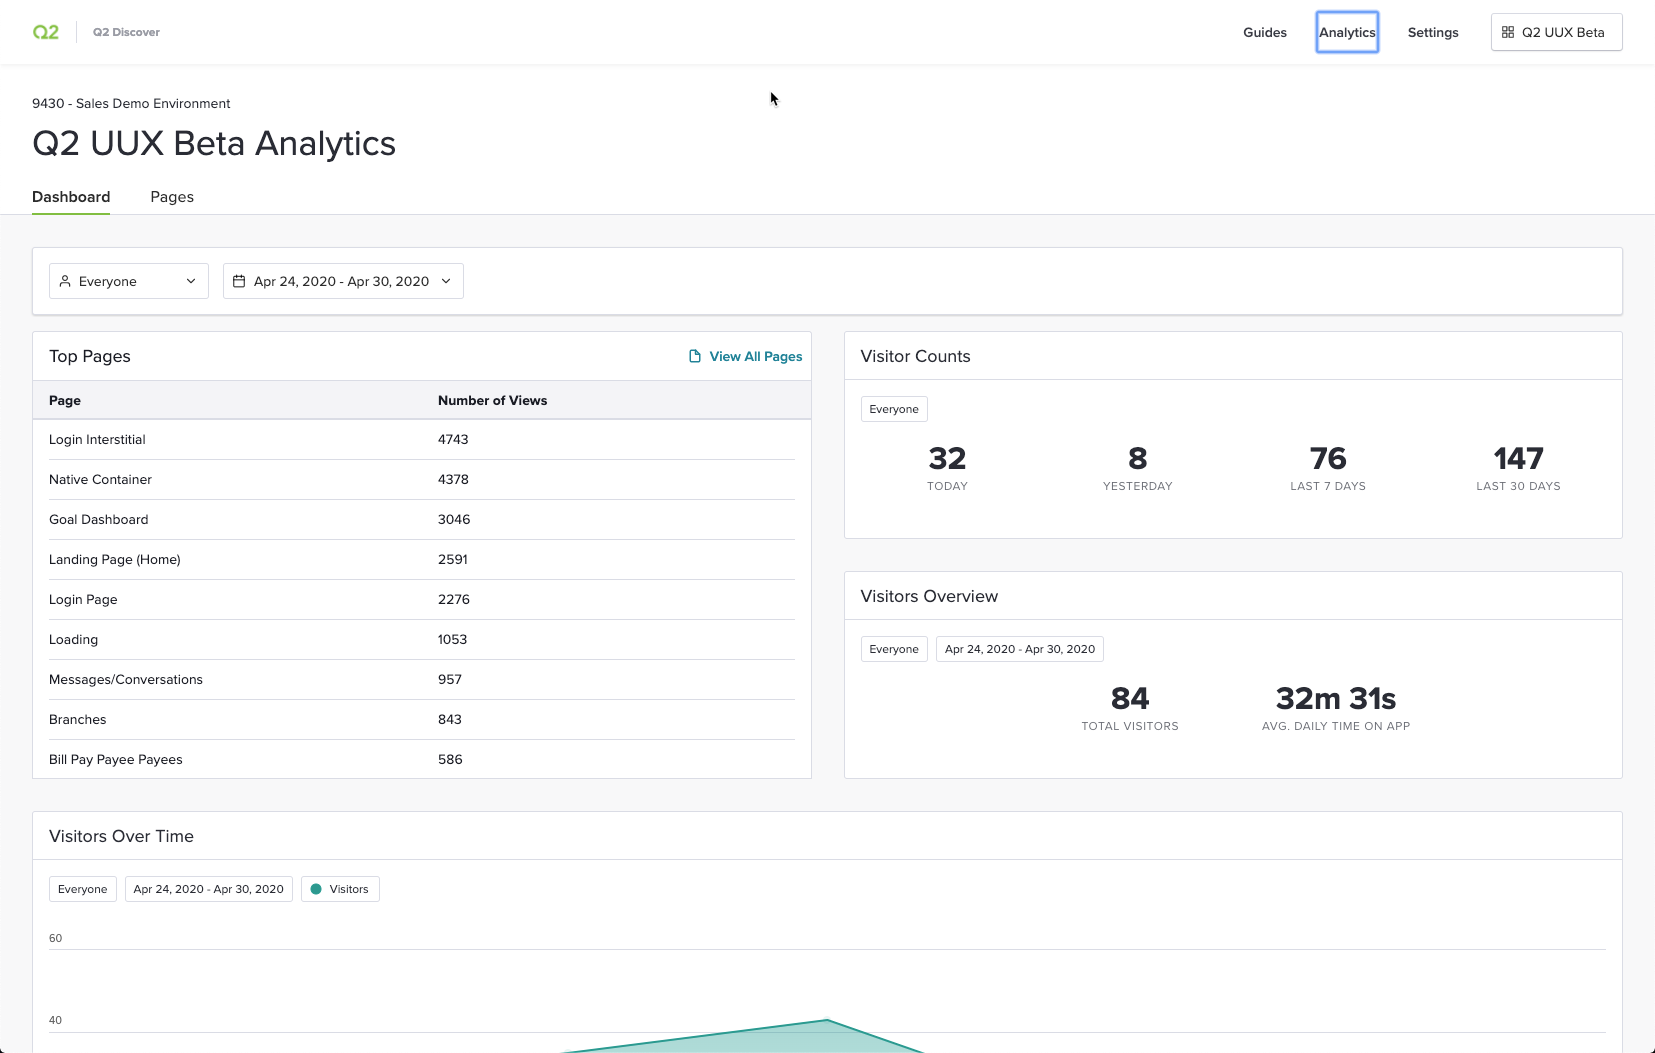The height and width of the screenshot is (1053, 1655).
Task: Click the 40 axis label on chart
Action: point(55,1020)
